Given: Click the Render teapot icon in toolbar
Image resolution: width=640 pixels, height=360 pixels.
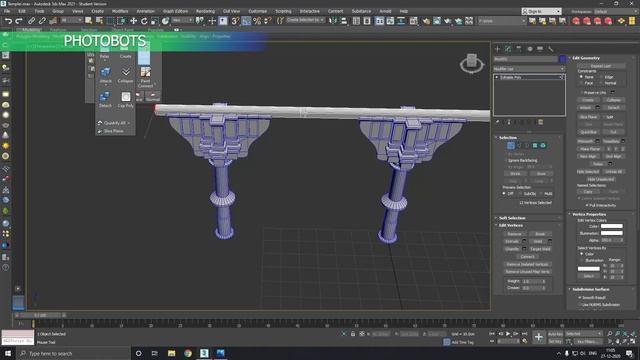Looking at the screenshot, I should point(448,20).
